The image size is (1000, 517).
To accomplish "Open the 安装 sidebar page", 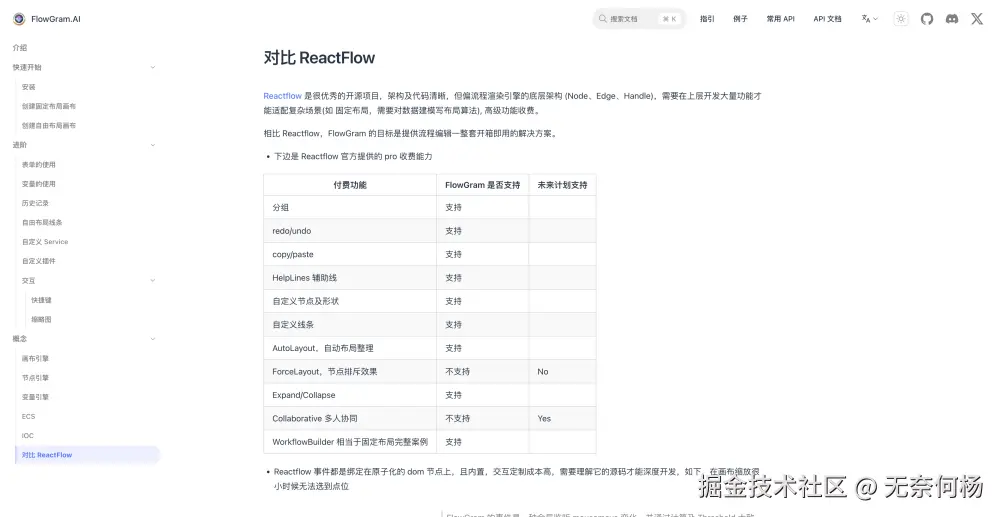I will tap(29, 87).
